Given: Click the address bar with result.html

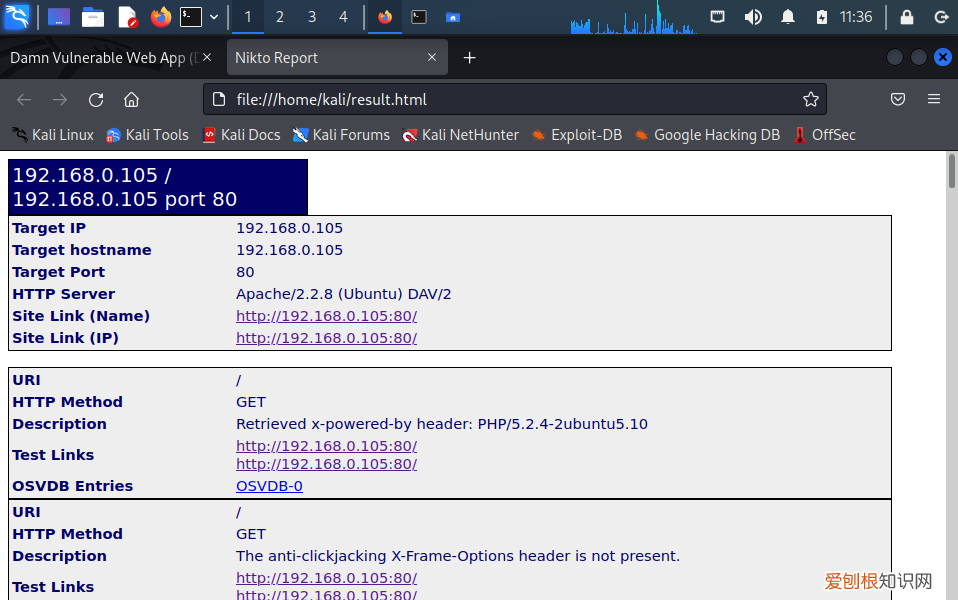Looking at the screenshot, I should click(500, 99).
